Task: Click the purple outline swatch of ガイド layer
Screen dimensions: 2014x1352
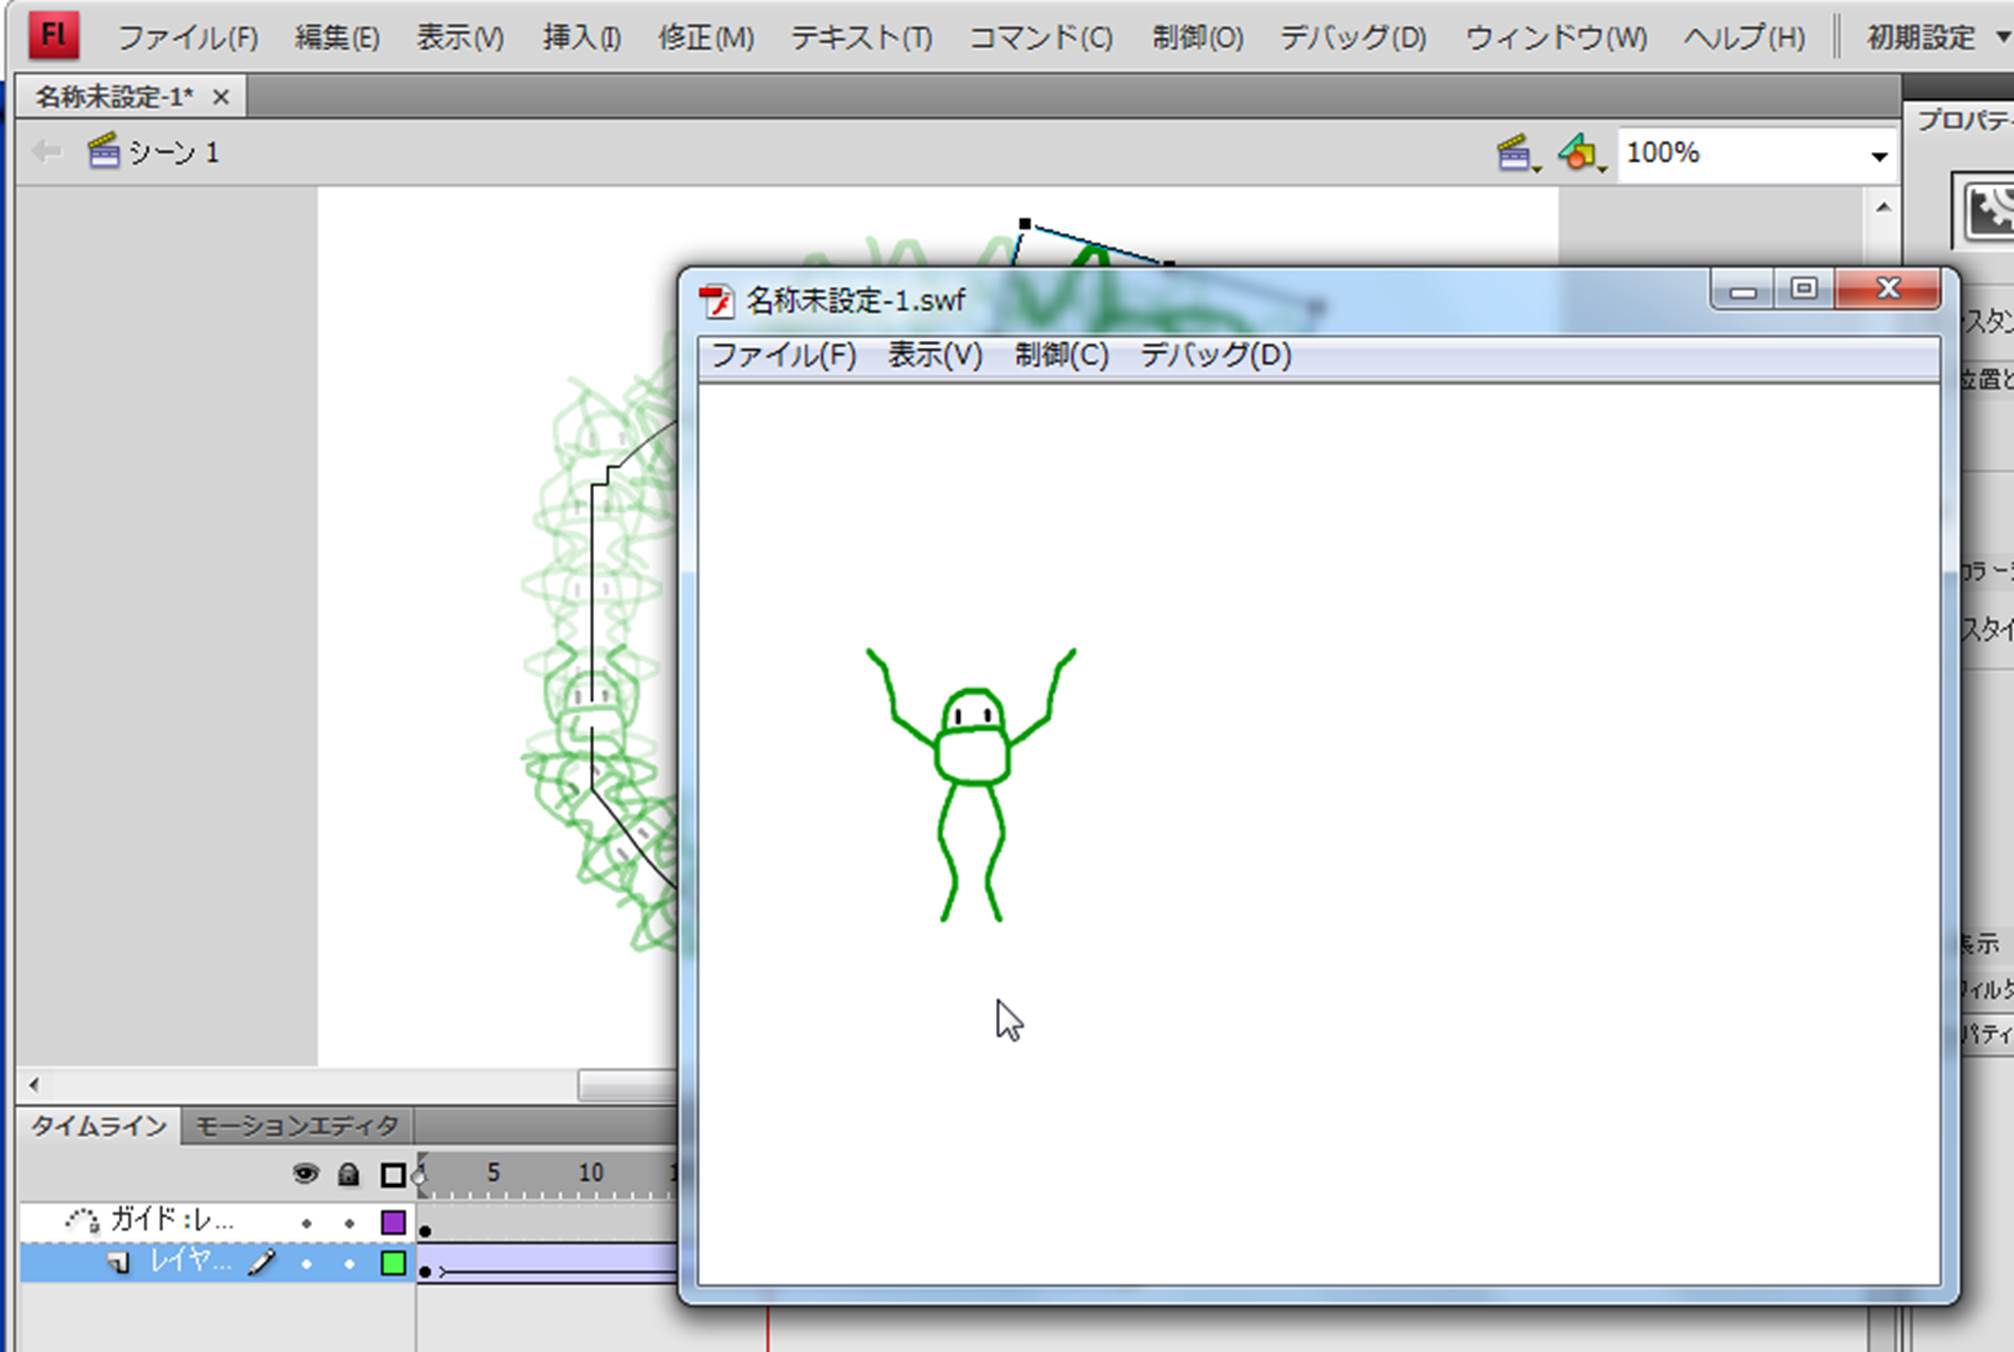Action: click(x=393, y=1222)
